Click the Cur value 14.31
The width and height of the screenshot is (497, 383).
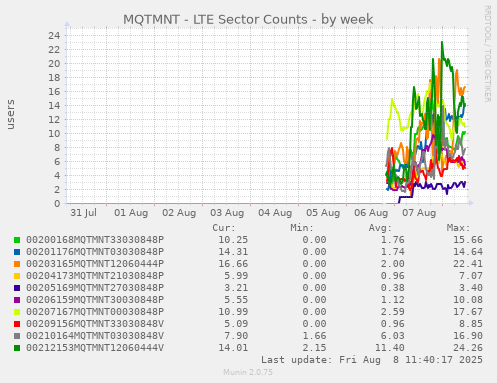pyautogui.click(x=233, y=252)
